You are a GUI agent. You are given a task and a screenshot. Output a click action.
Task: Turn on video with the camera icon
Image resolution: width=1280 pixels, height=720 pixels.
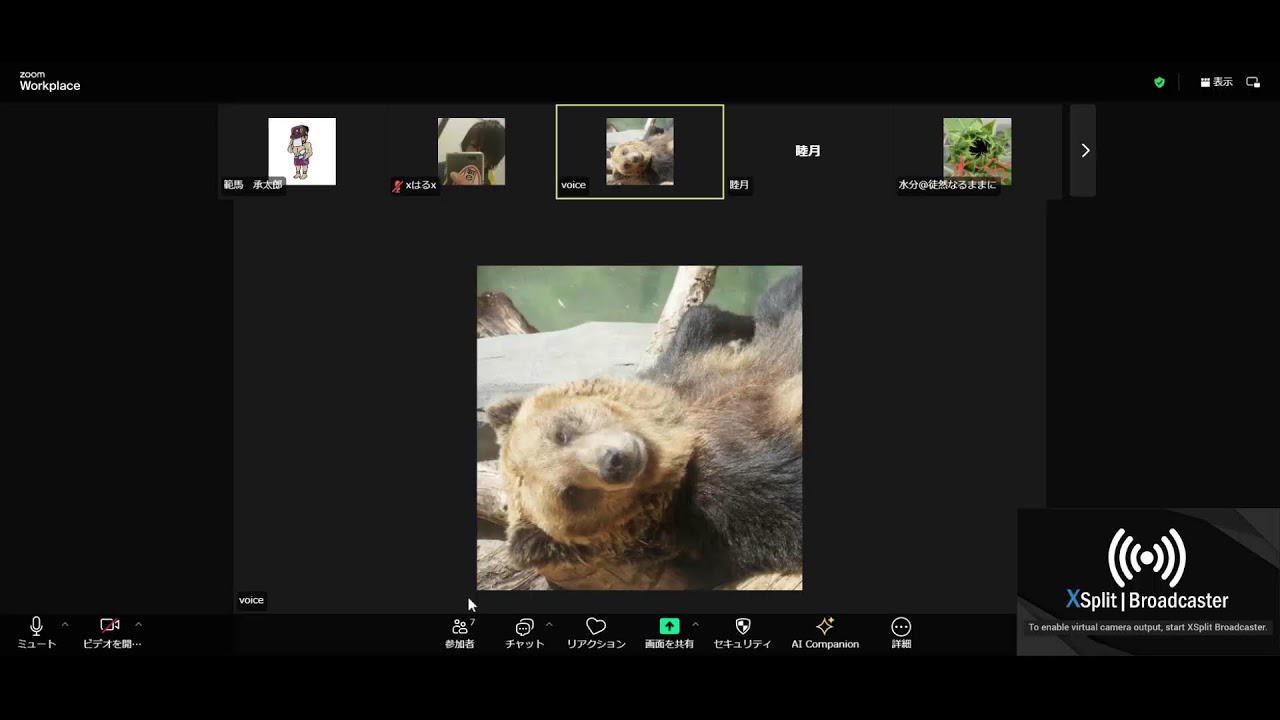110,627
